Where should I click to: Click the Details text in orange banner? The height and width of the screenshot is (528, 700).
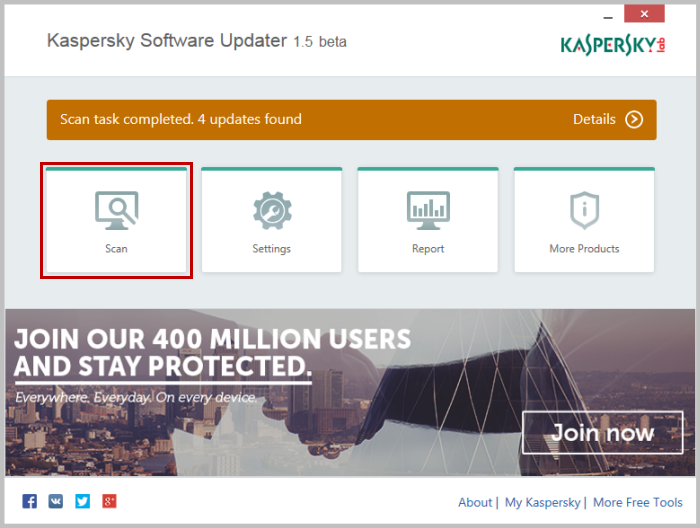click(x=594, y=119)
